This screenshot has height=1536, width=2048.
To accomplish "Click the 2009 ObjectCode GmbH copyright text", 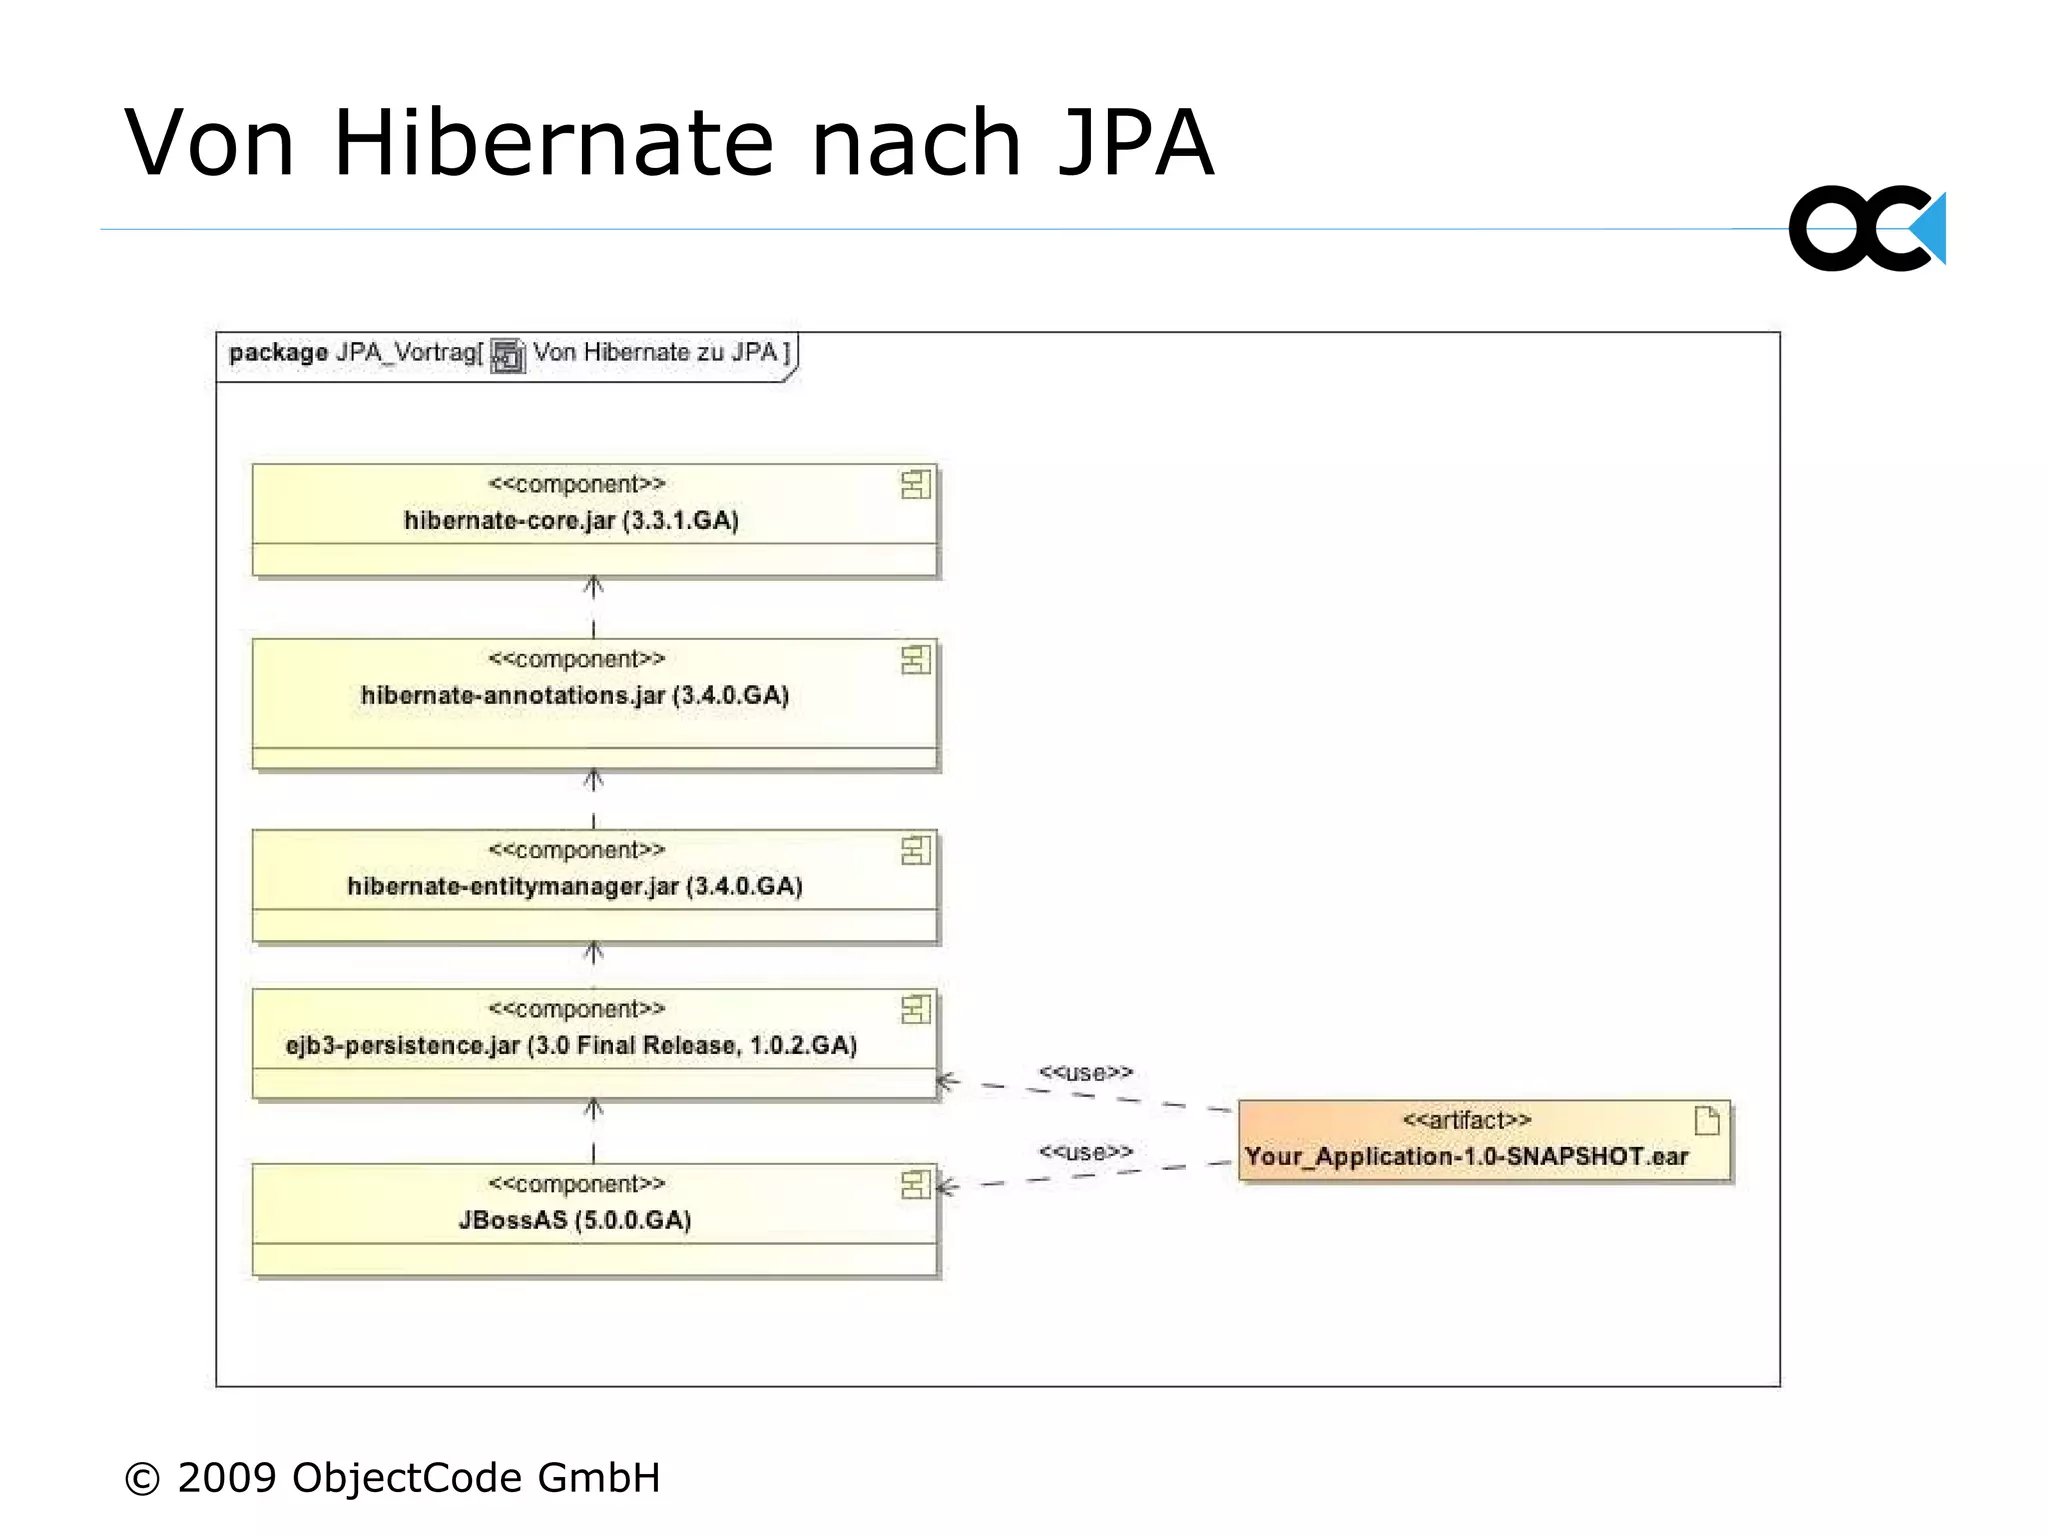I will pyautogui.click(x=392, y=1478).
